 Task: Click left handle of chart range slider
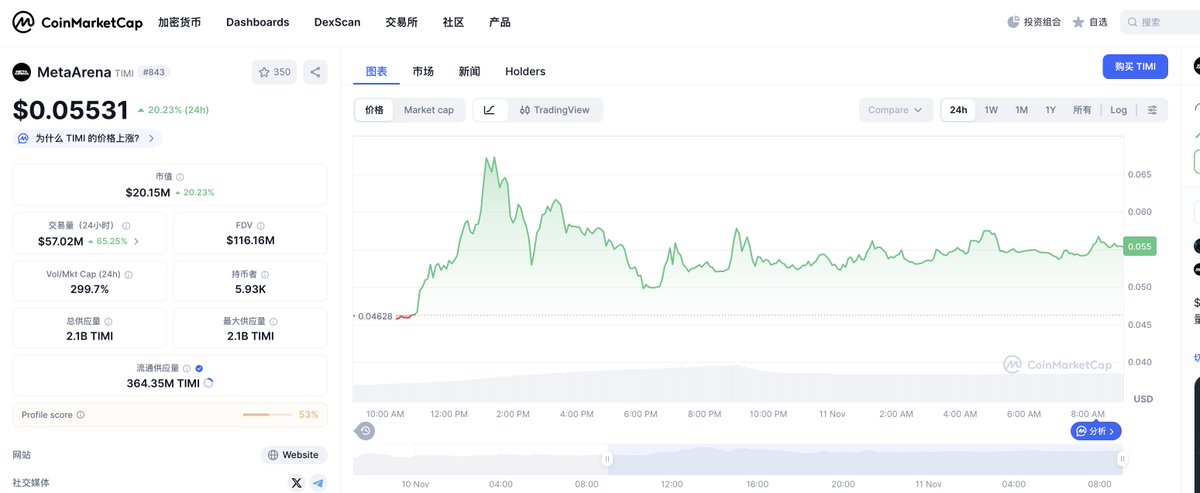606,459
